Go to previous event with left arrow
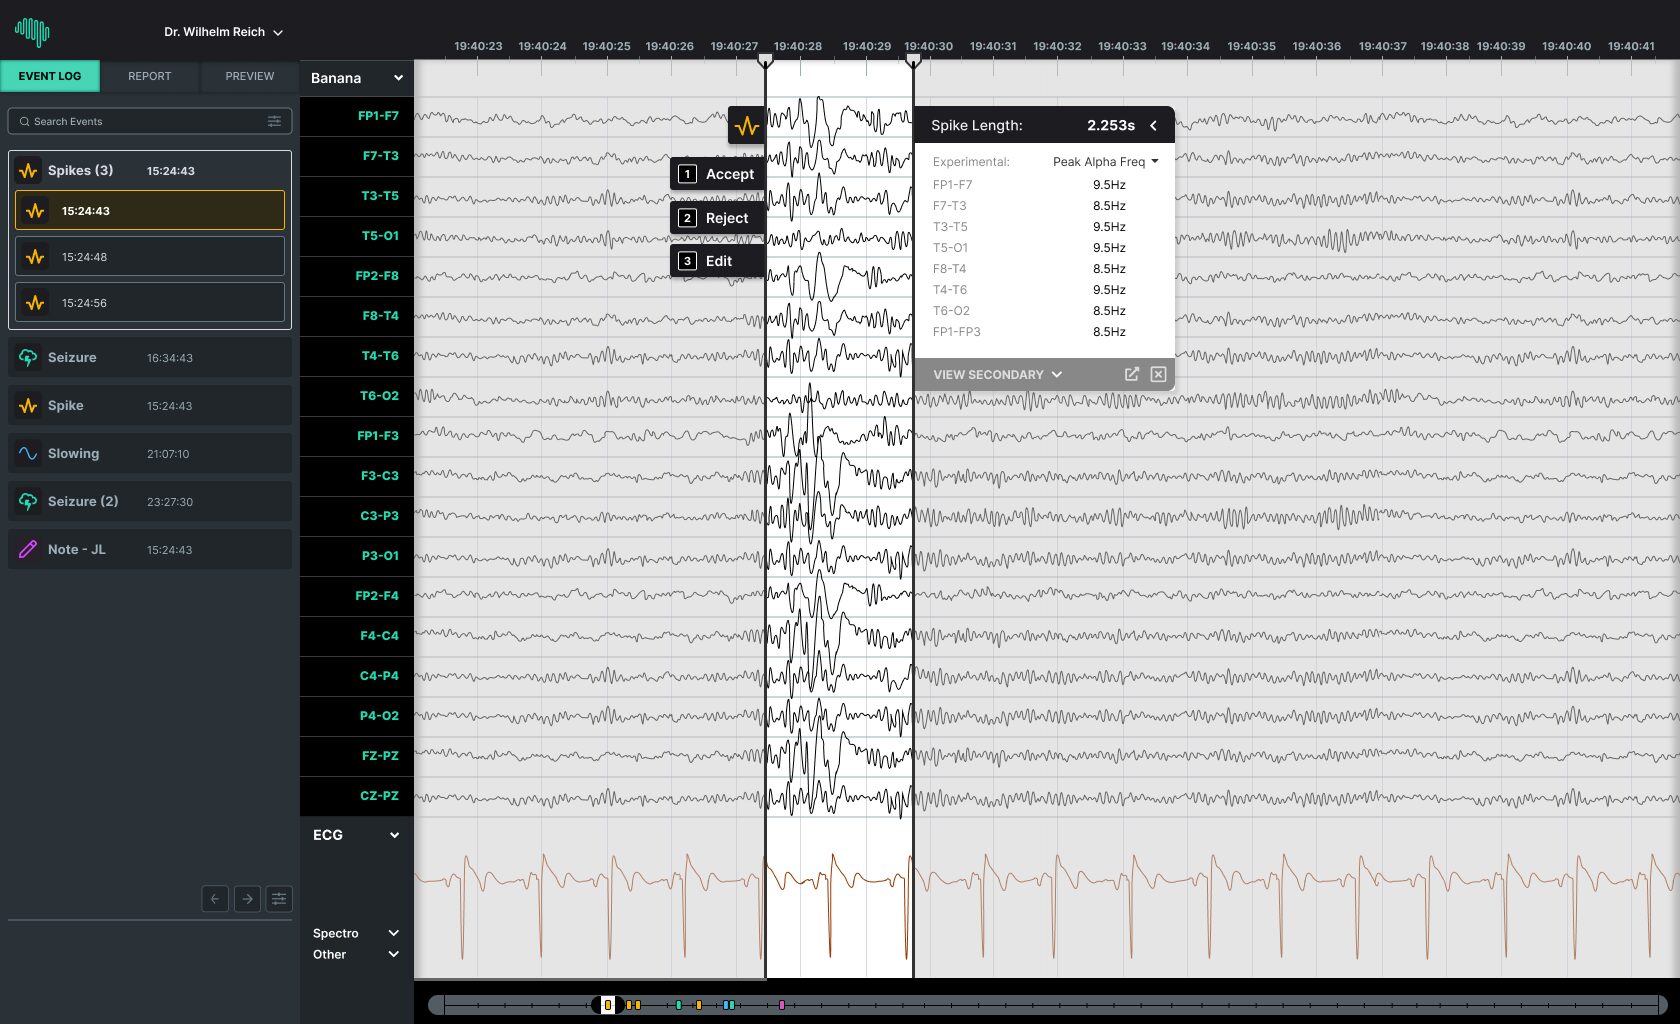Image resolution: width=1680 pixels, height=1024 pixels. (x=215, y=899)
